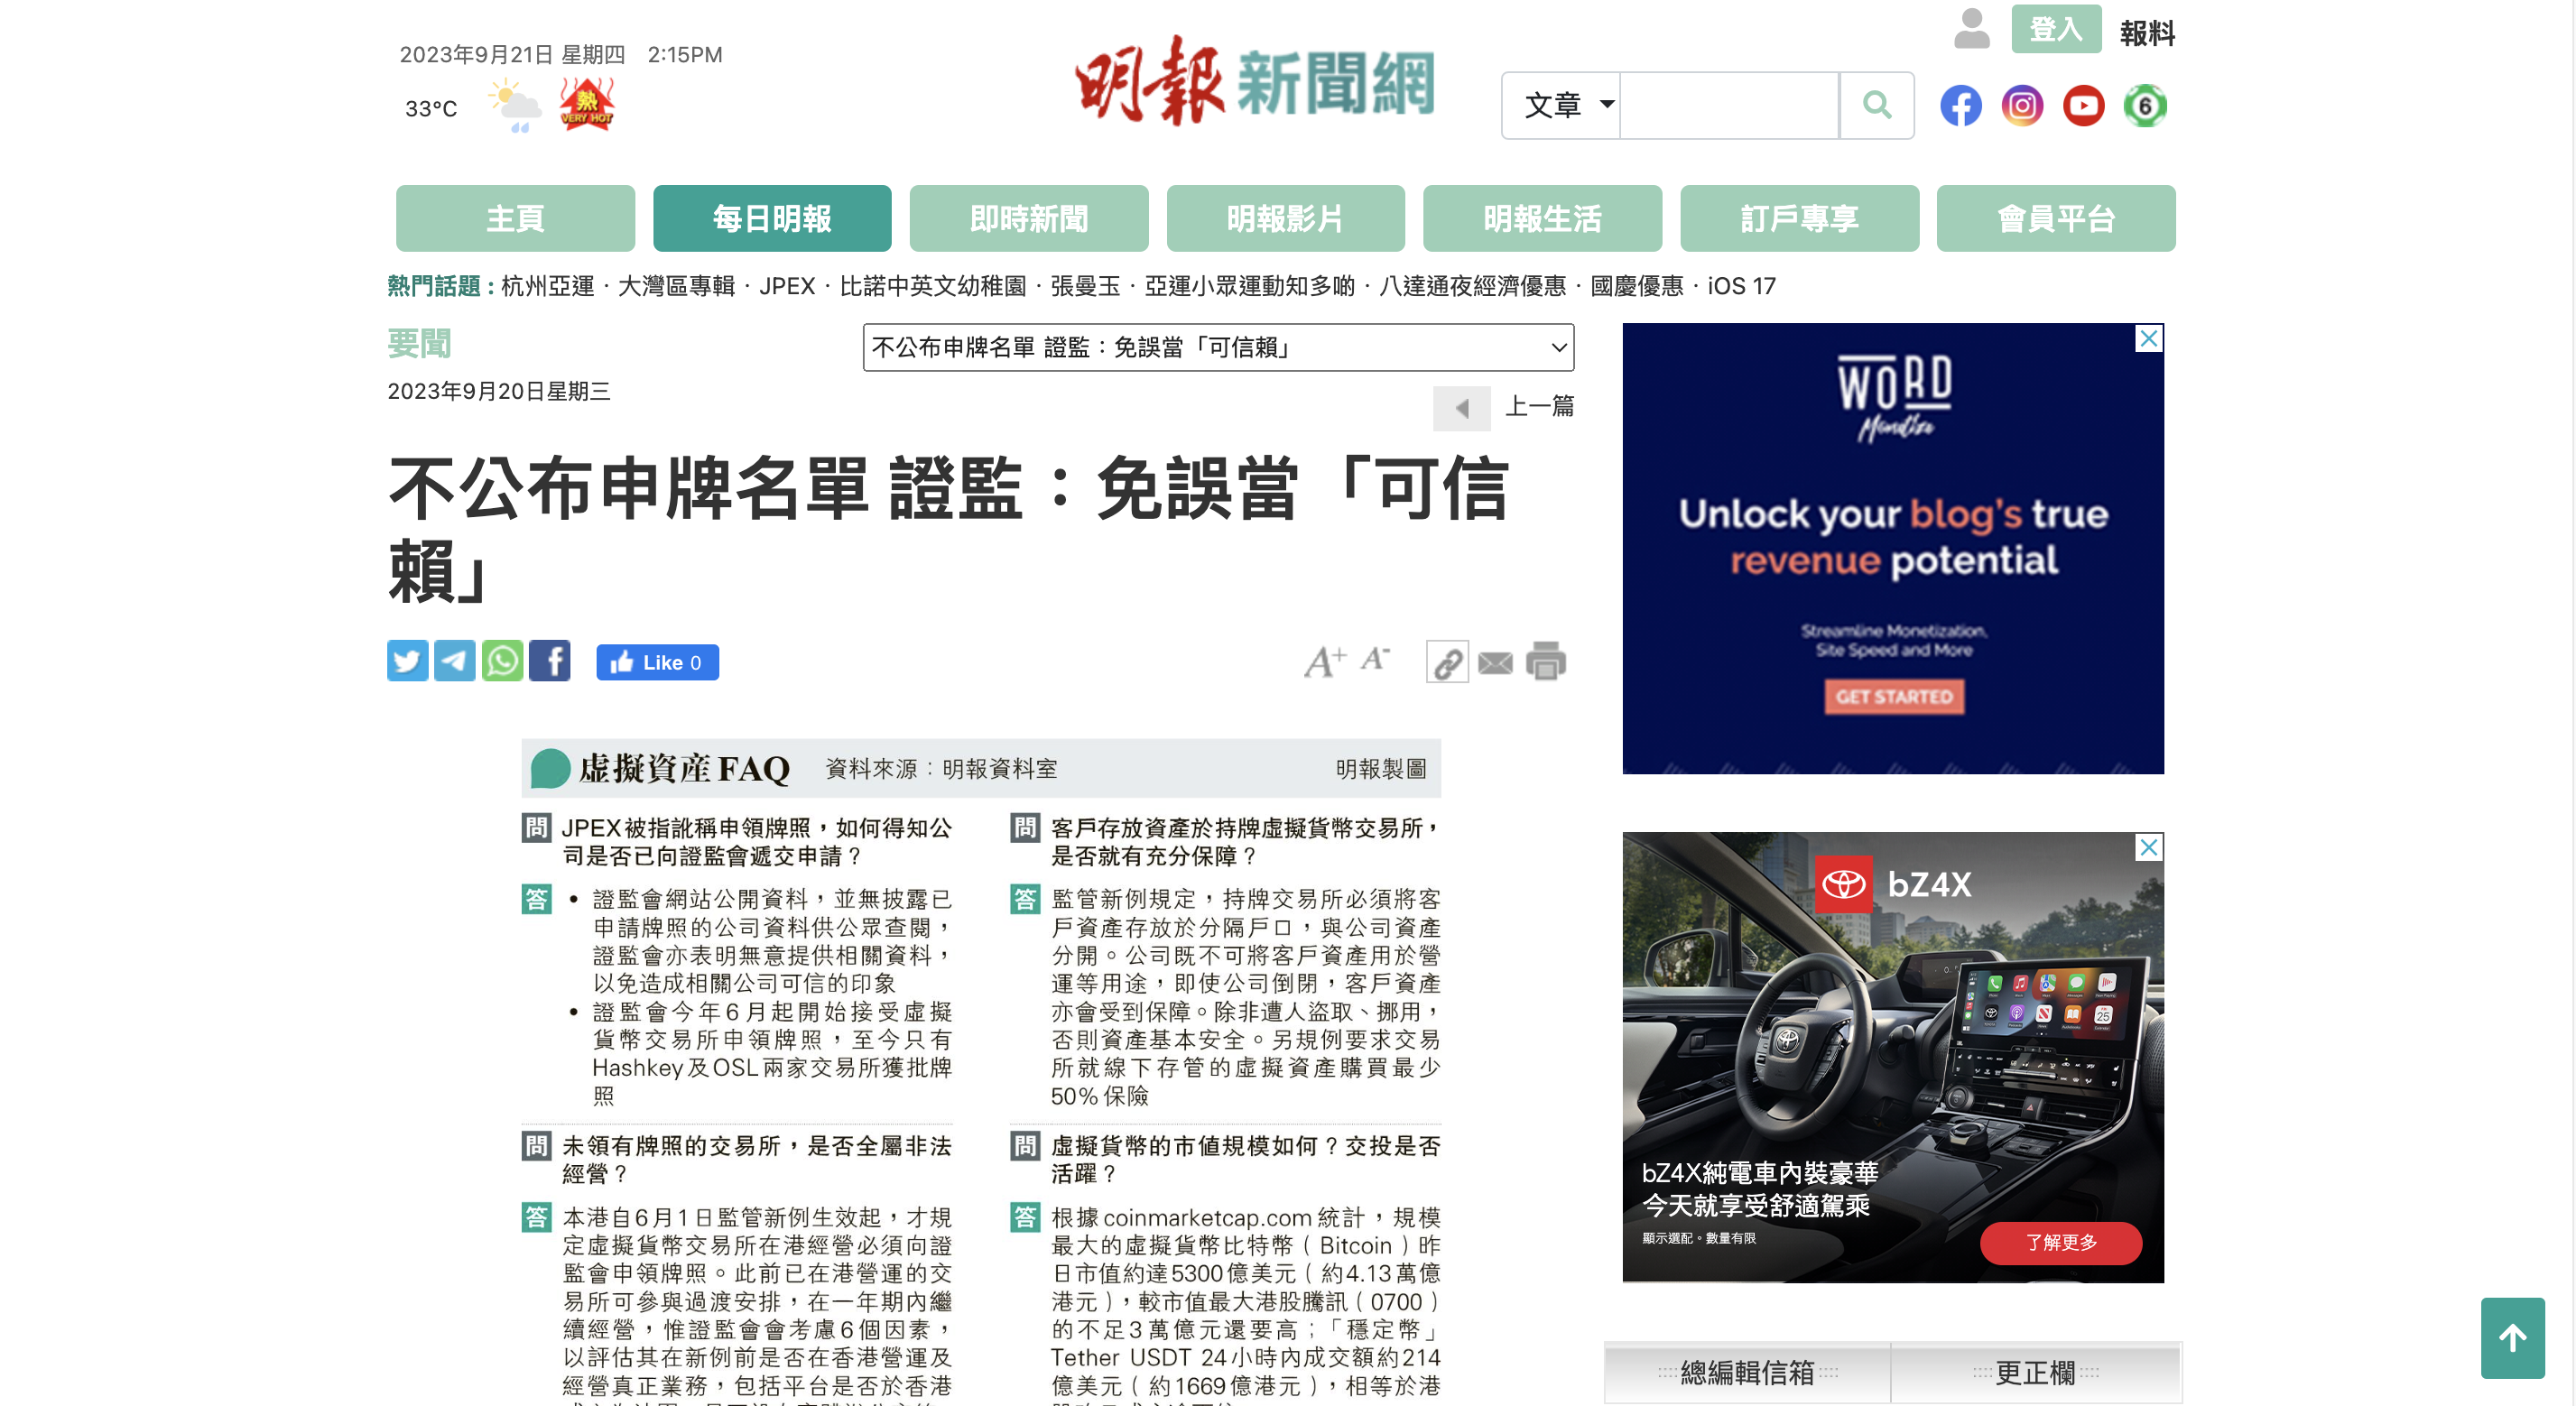This screenshot has width=2576, height=1406.
Task: Click the very hot weather warning icon
Action: pos(587,104)
